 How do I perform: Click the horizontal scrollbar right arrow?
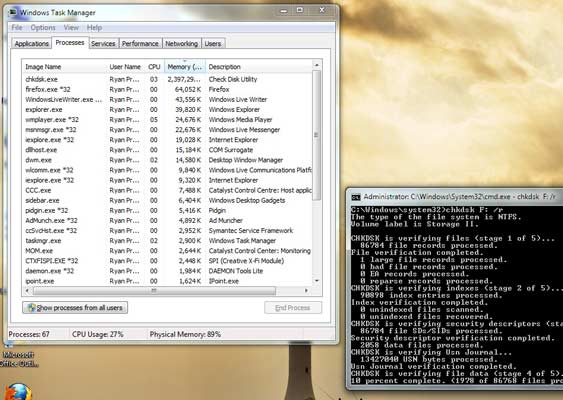pyautogui.click(x=306, y=290)
